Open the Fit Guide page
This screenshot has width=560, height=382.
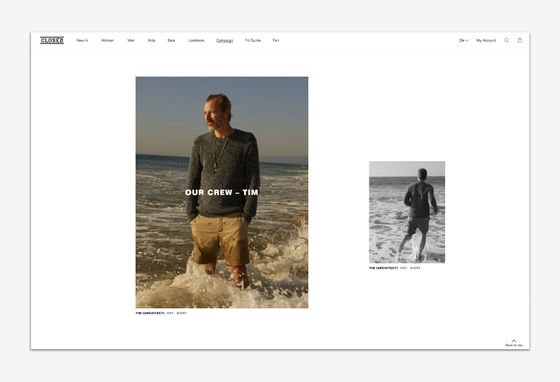253,41
